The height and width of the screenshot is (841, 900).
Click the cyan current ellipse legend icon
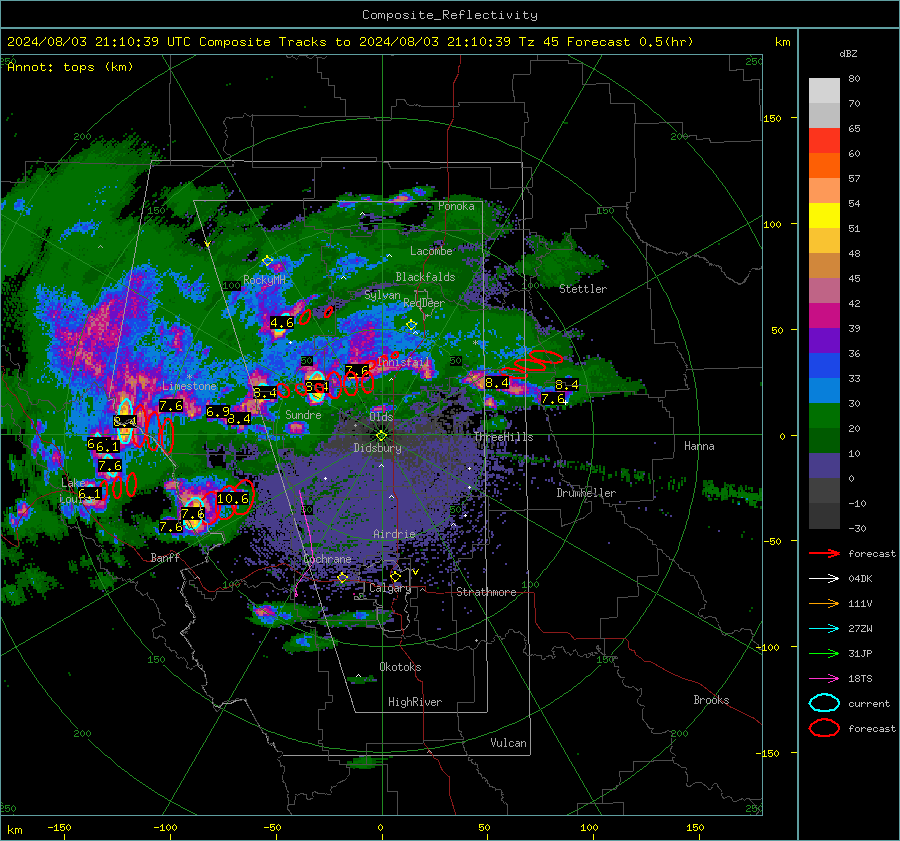(x=824, y=703)
